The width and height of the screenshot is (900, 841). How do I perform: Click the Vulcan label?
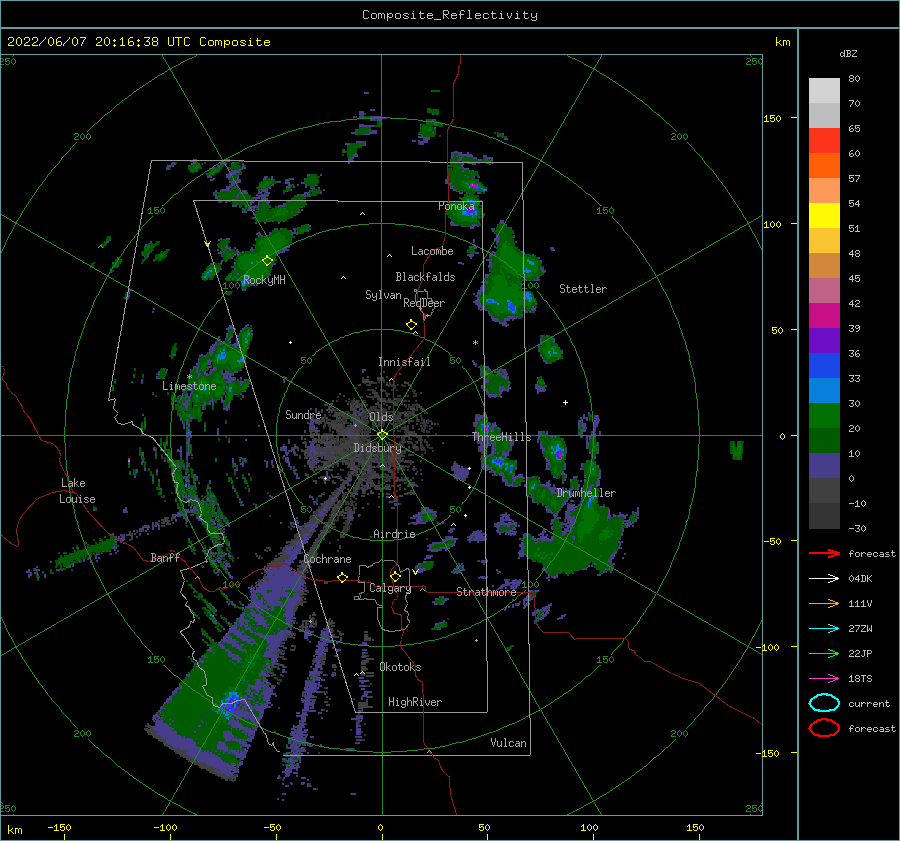[509, 743]
